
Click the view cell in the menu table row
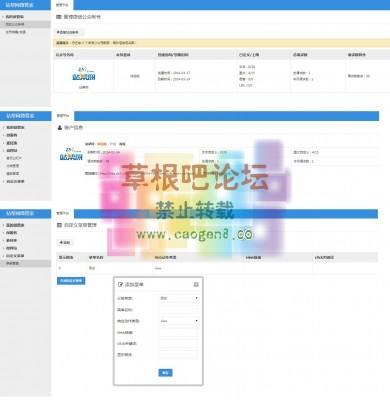click(198, 268)
